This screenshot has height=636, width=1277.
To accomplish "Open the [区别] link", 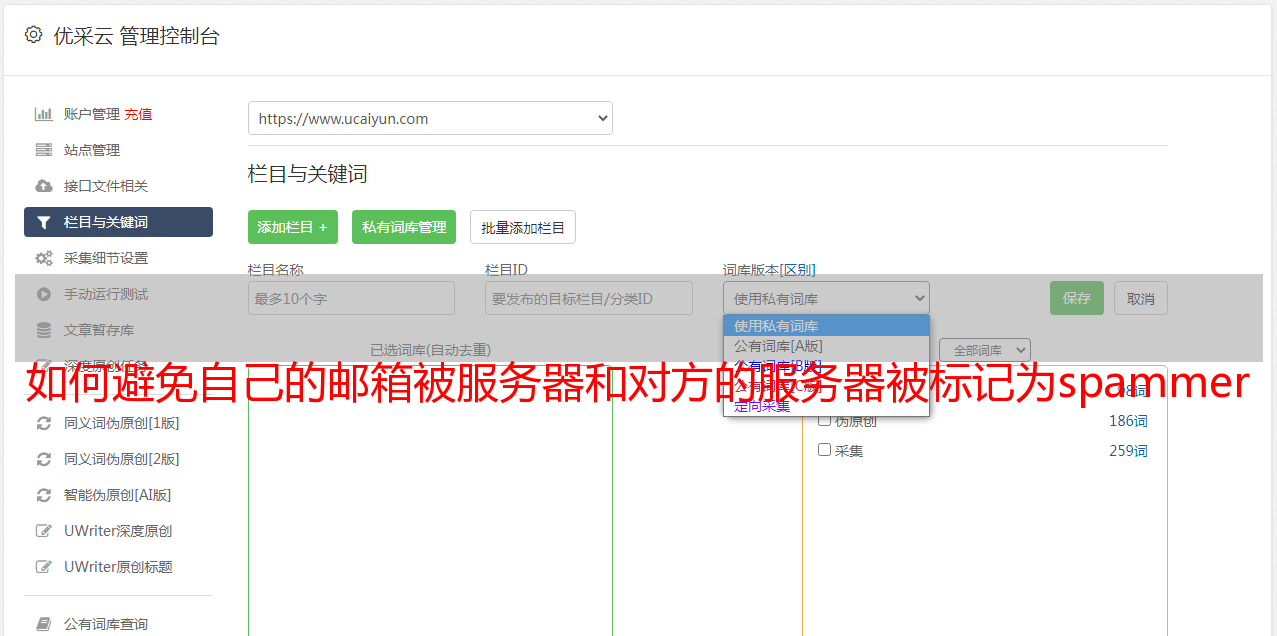I will pos(797,270).
